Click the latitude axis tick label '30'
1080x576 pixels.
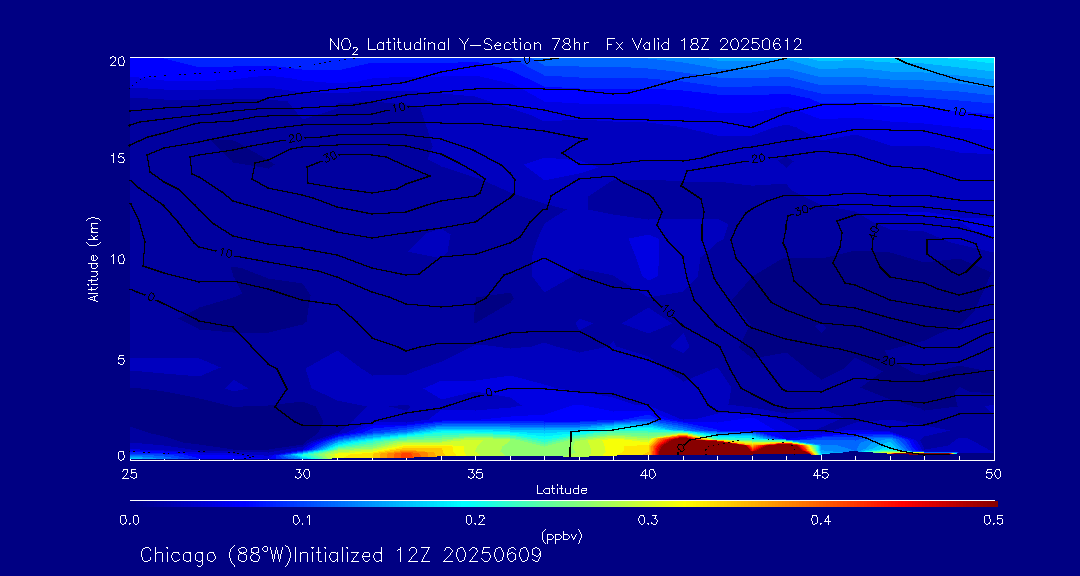click(302, 474)
